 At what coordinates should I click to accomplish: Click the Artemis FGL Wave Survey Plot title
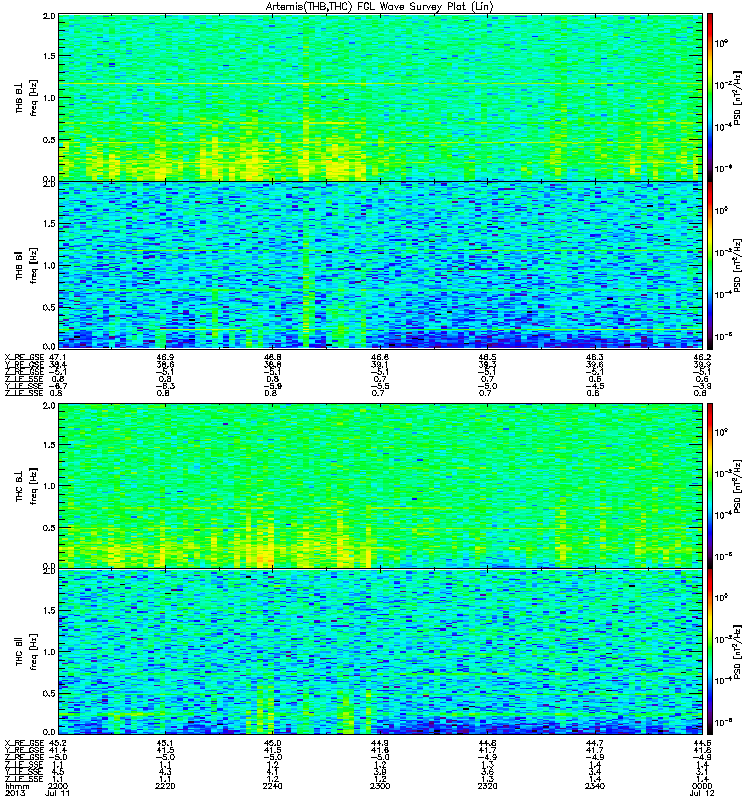pyautogui.click(x=379, y=7)
